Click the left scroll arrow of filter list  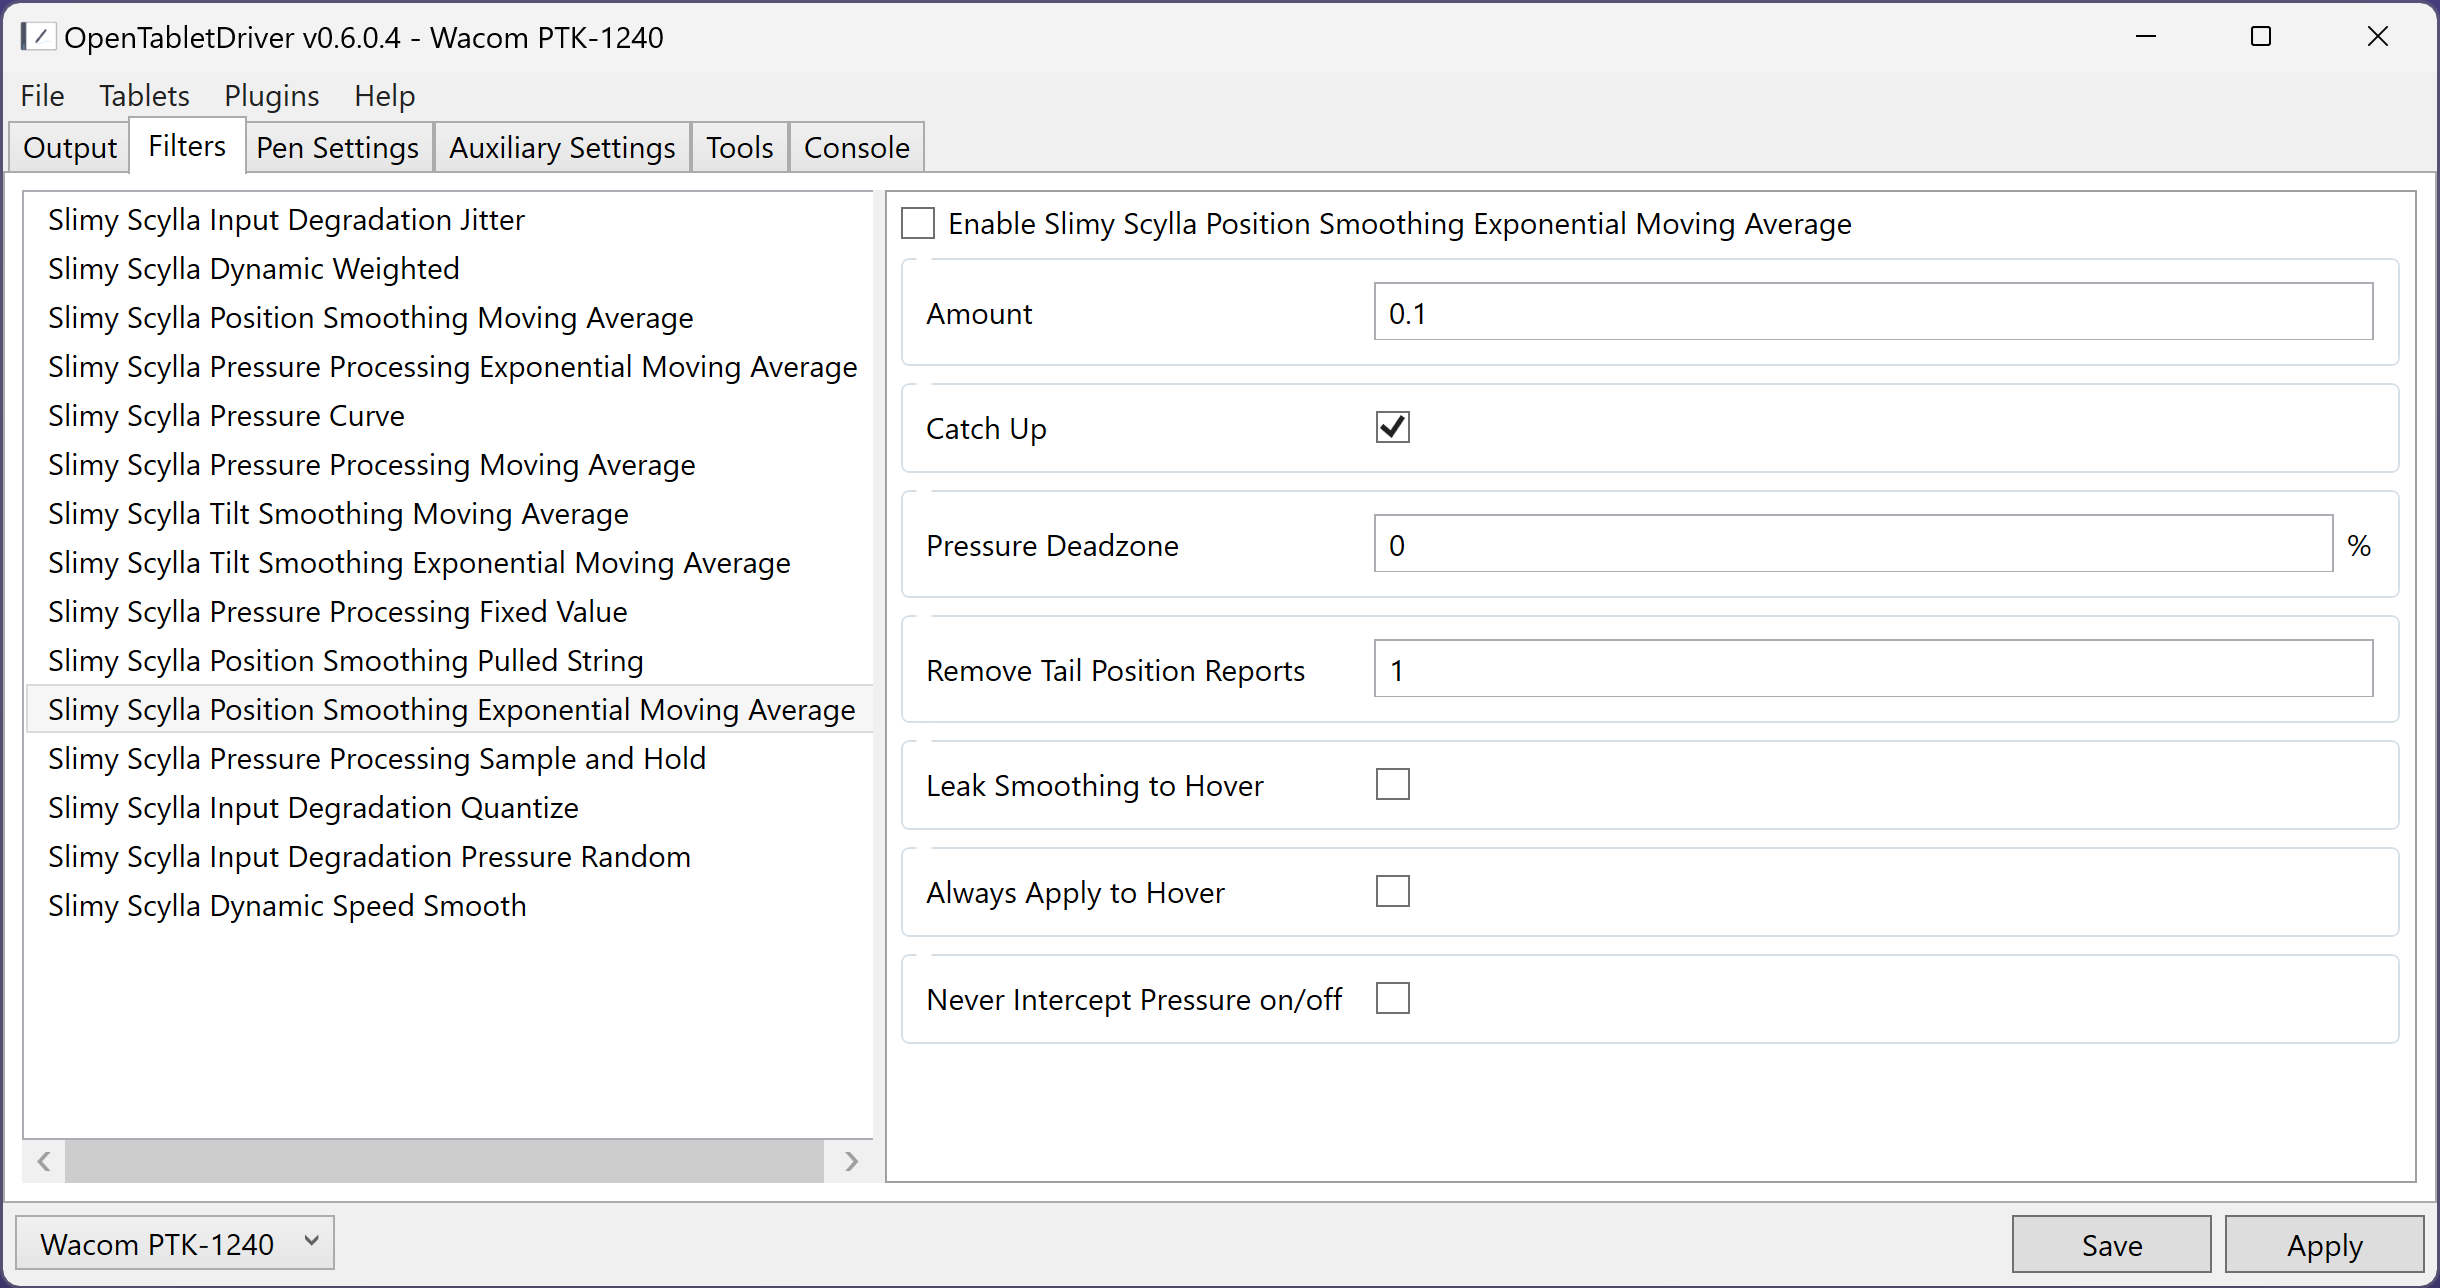tap(44, 1161)
